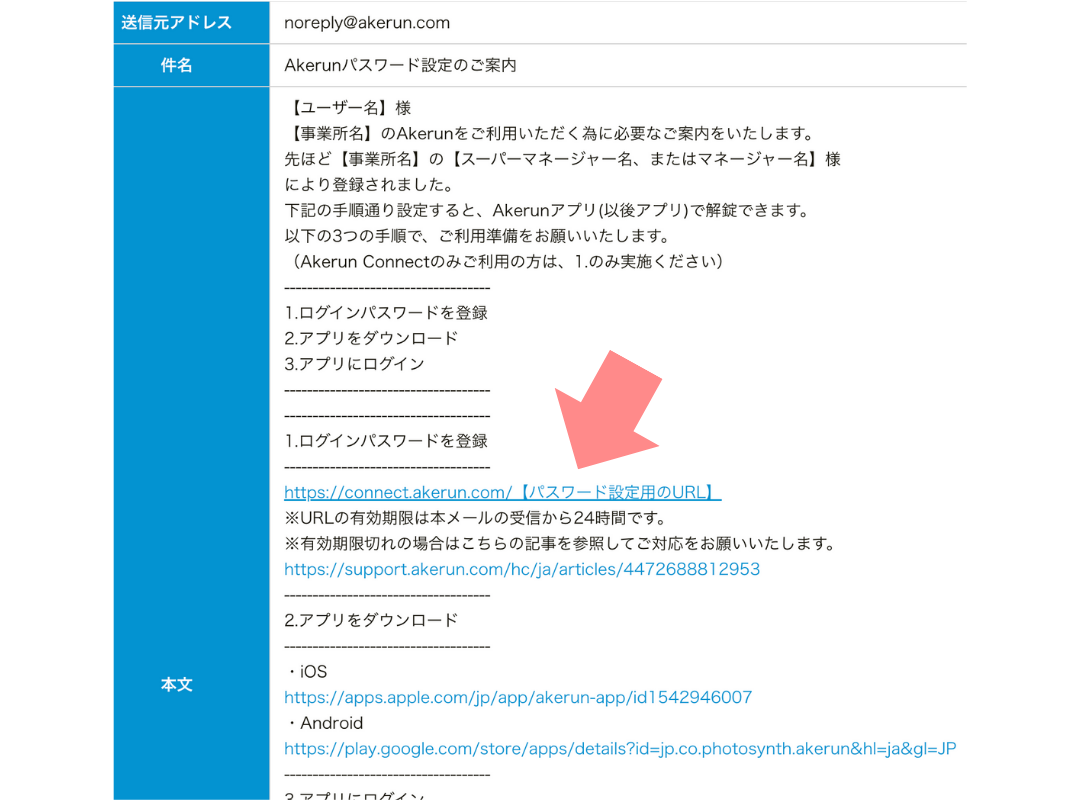
Task: Click the Akerun Connectのみご利用 parenthetical line
Action: [x=503, y=262]
